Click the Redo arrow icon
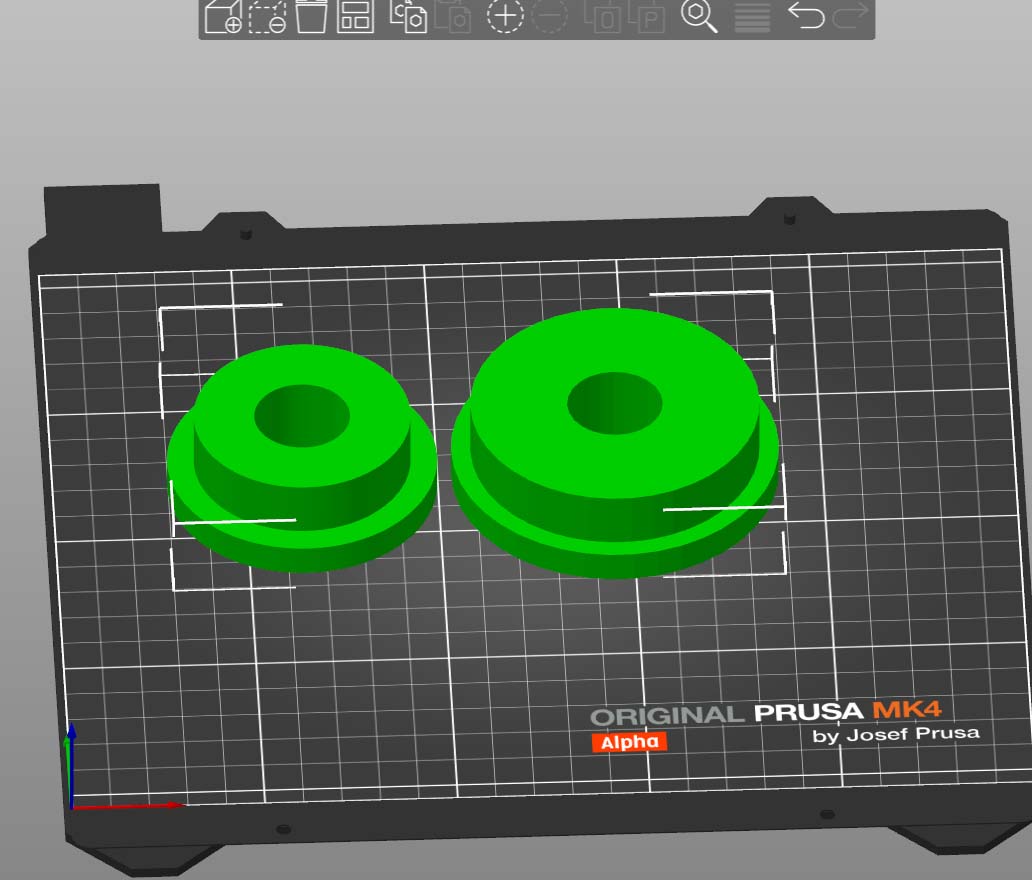Image resolution: width=1032 pixels, height=880 pixels. click(850, 15)
